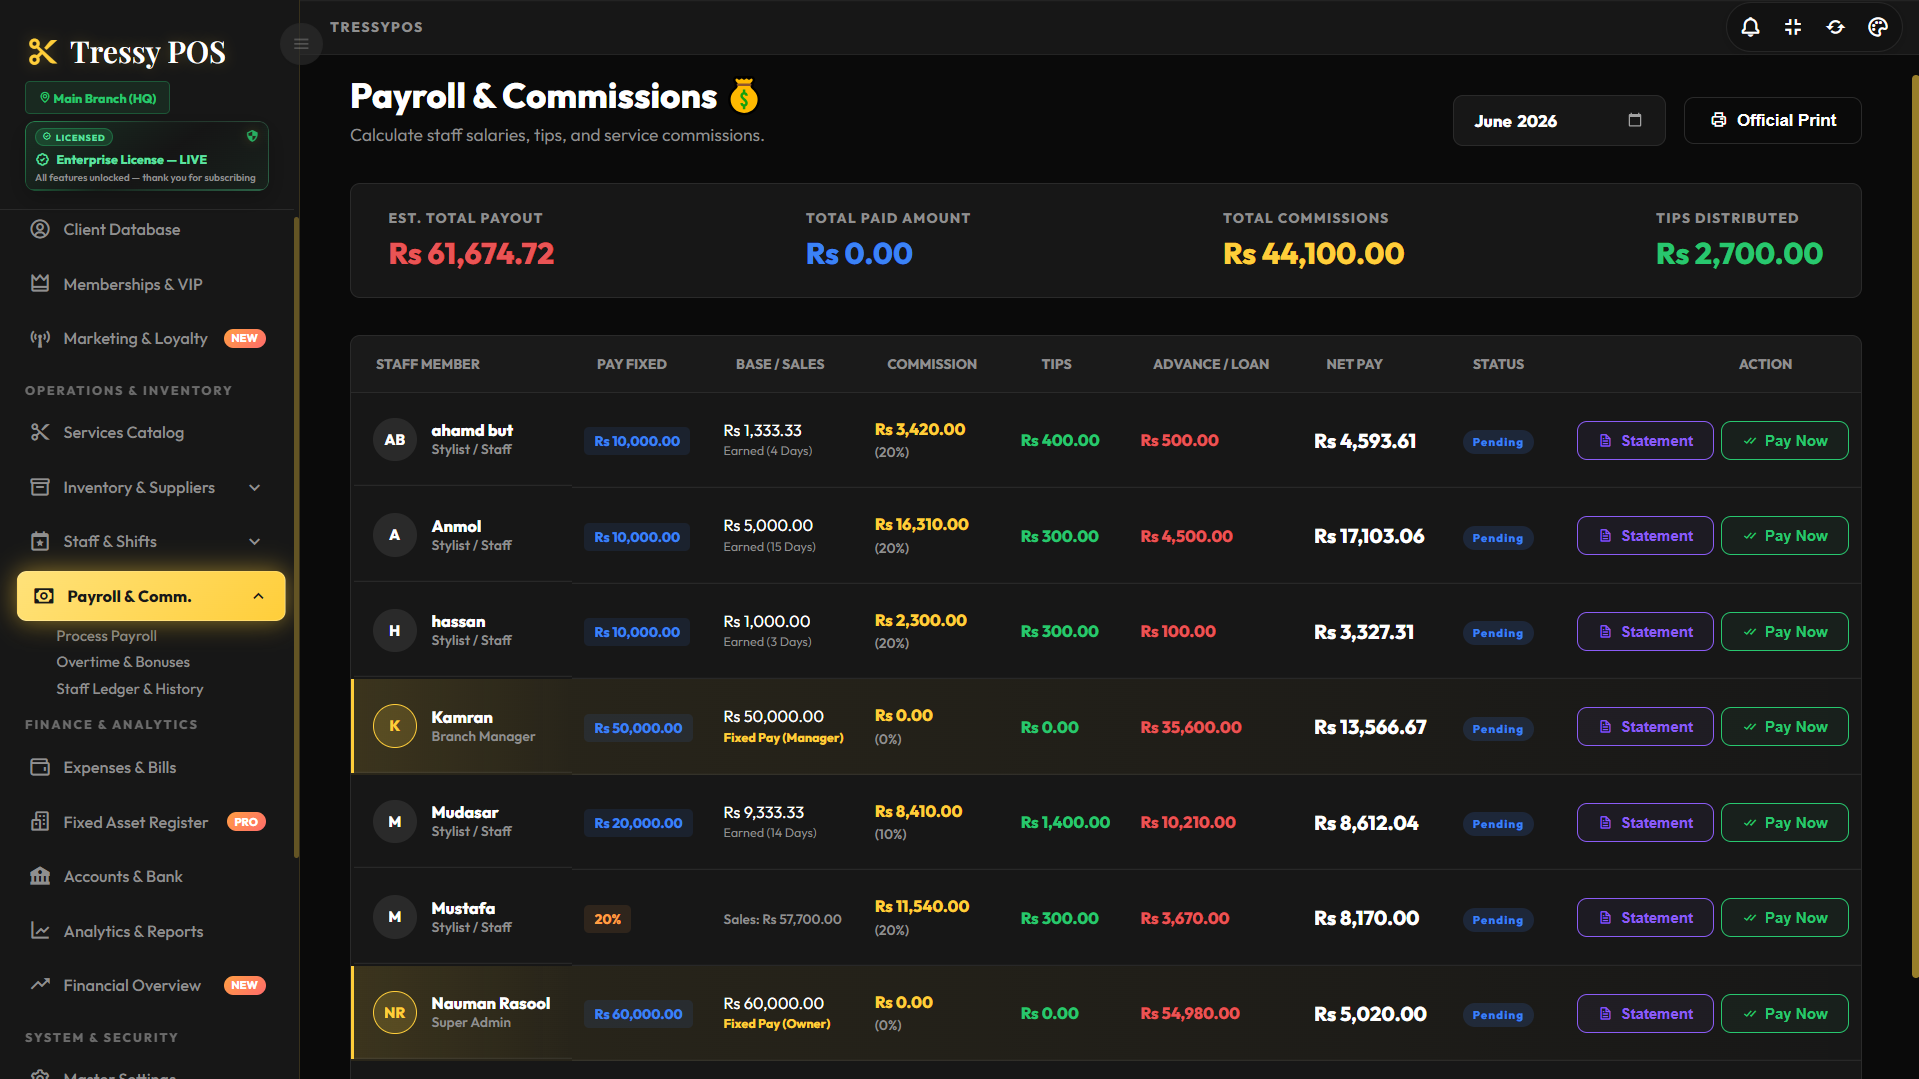Click the Marketing & Loyalty broadcast icon
Image resolution: width=1919 pixels, height=1079 pixels.
coord(40,338)
